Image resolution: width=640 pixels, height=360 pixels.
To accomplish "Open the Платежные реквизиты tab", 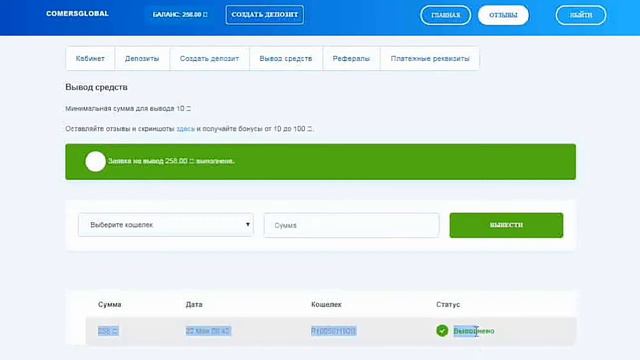I will (430, 59).
